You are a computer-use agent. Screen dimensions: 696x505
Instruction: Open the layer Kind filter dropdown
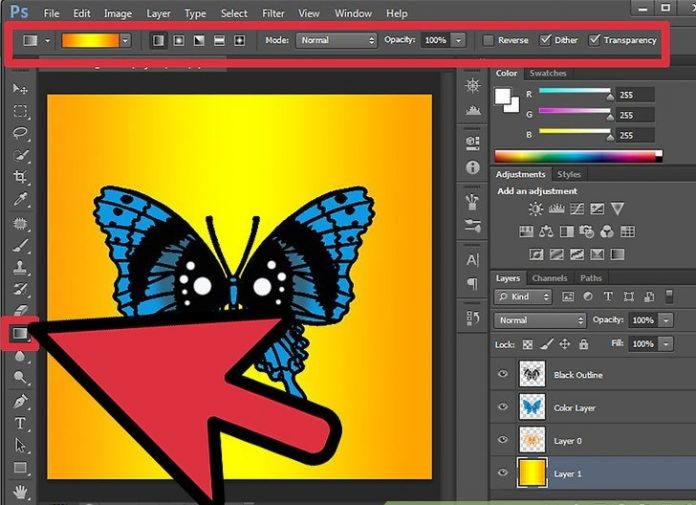(524, 297)
